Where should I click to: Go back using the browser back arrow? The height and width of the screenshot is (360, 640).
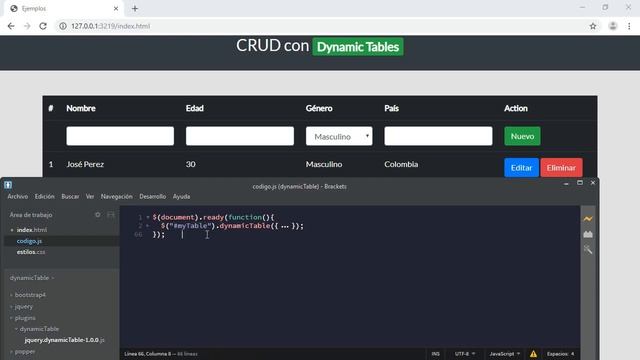11,26
